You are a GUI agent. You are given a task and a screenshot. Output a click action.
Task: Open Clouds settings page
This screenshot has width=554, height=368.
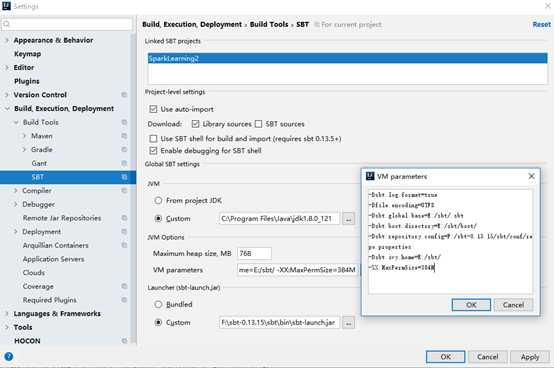(x=34, y=273)
